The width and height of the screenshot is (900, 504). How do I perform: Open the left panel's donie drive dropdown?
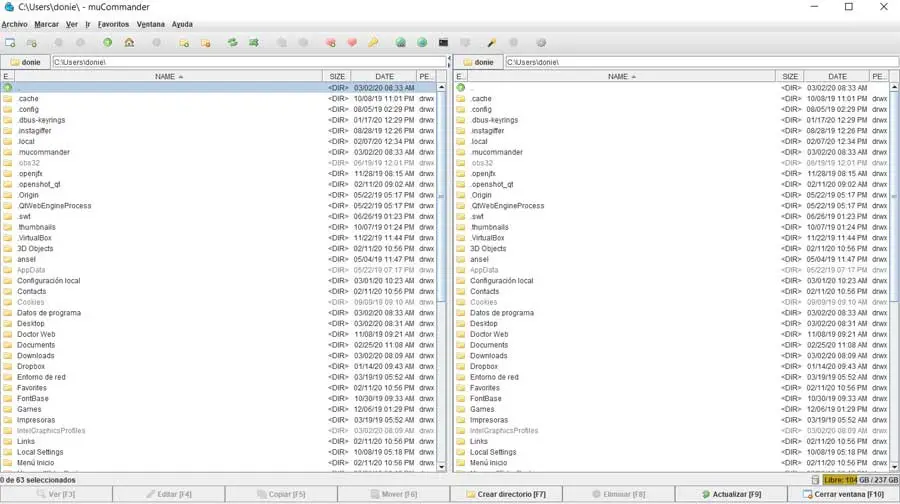pyautogui.click(x=25, y=62)
